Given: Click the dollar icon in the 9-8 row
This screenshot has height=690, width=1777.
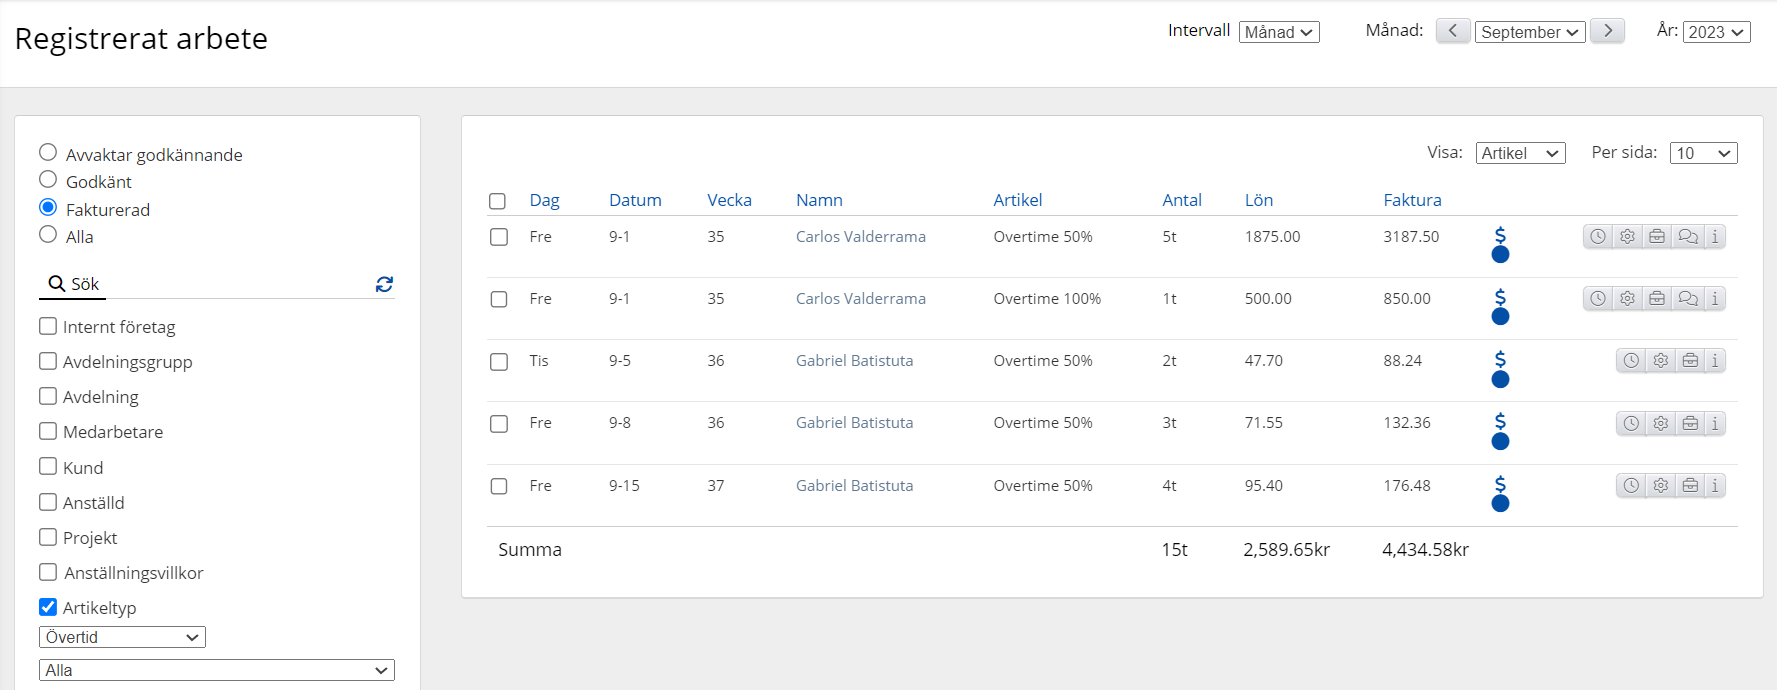Looking at the screenshot, I should point(1499,422).
